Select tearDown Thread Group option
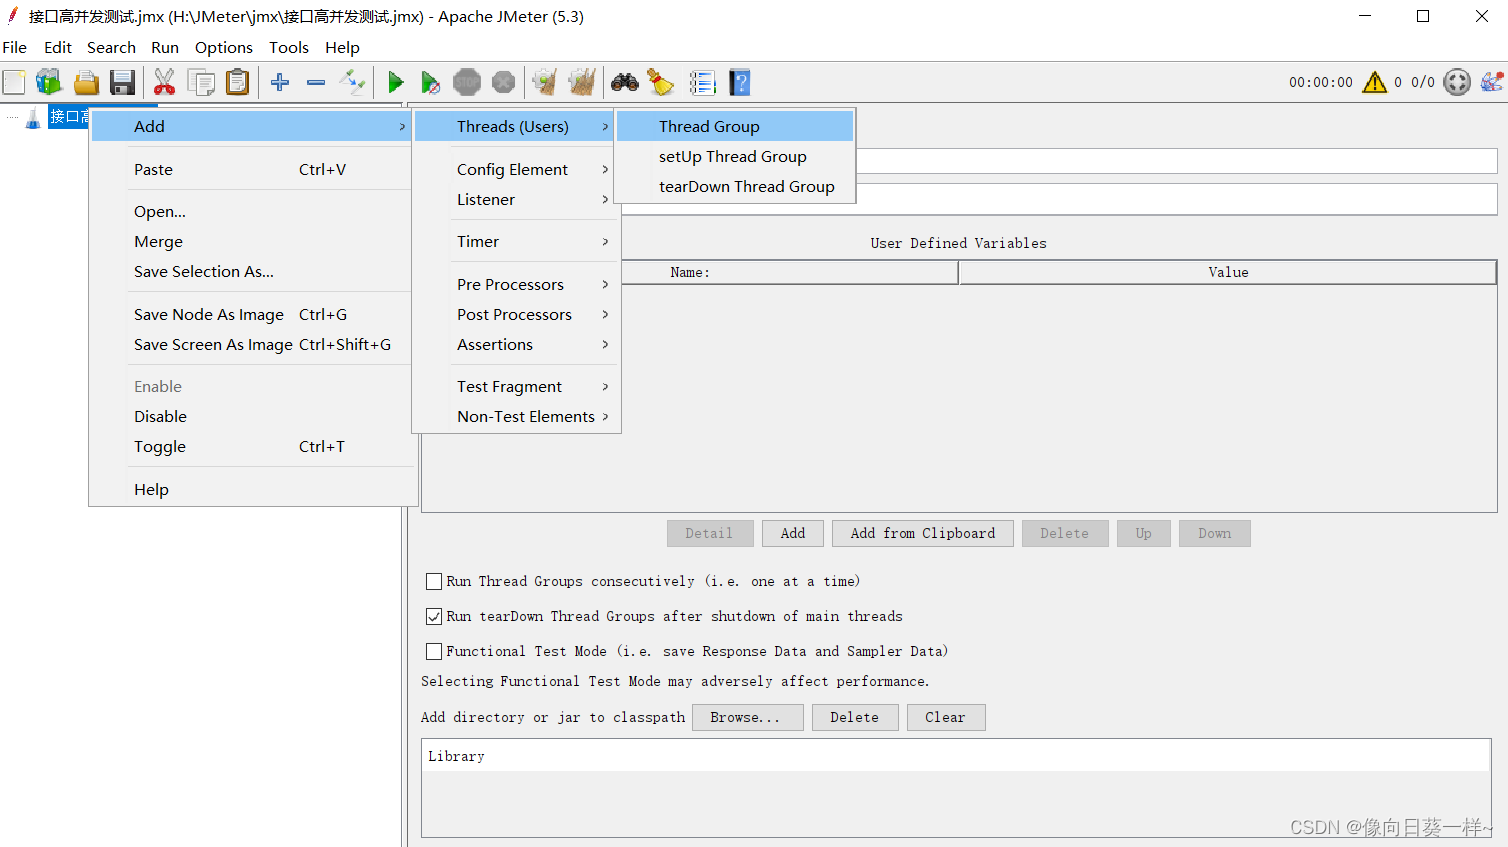The image size is (1508, 847). pyautogui.click(x=735, y=186)
